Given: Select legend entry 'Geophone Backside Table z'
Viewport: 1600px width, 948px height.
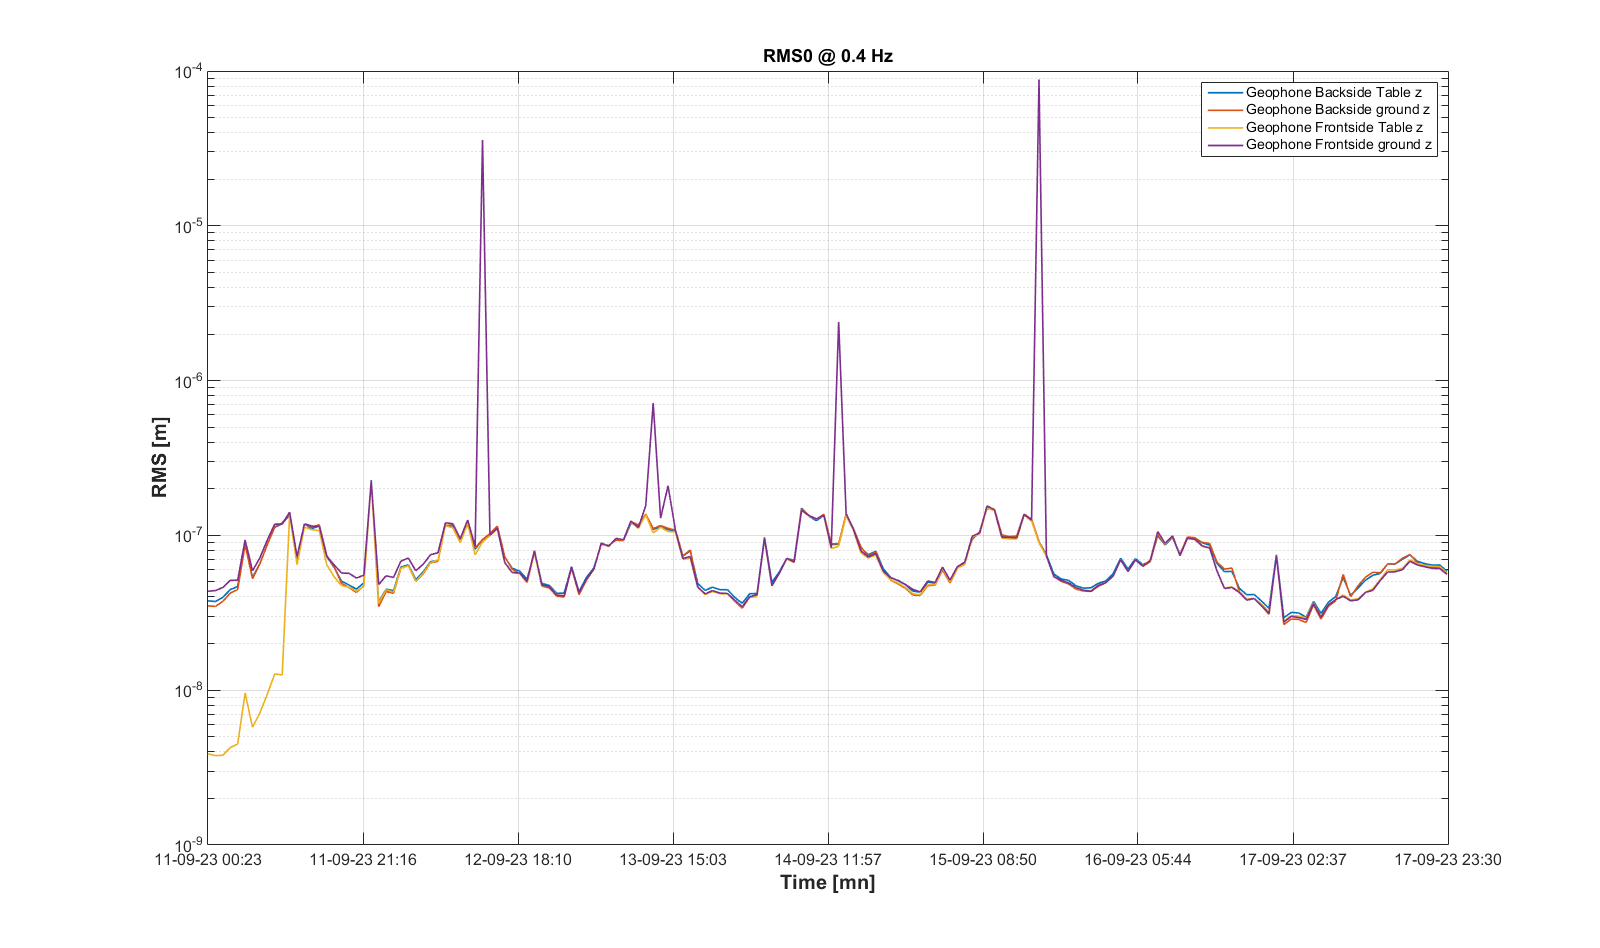Looking at the screenshot, I should coord(1333,92).
